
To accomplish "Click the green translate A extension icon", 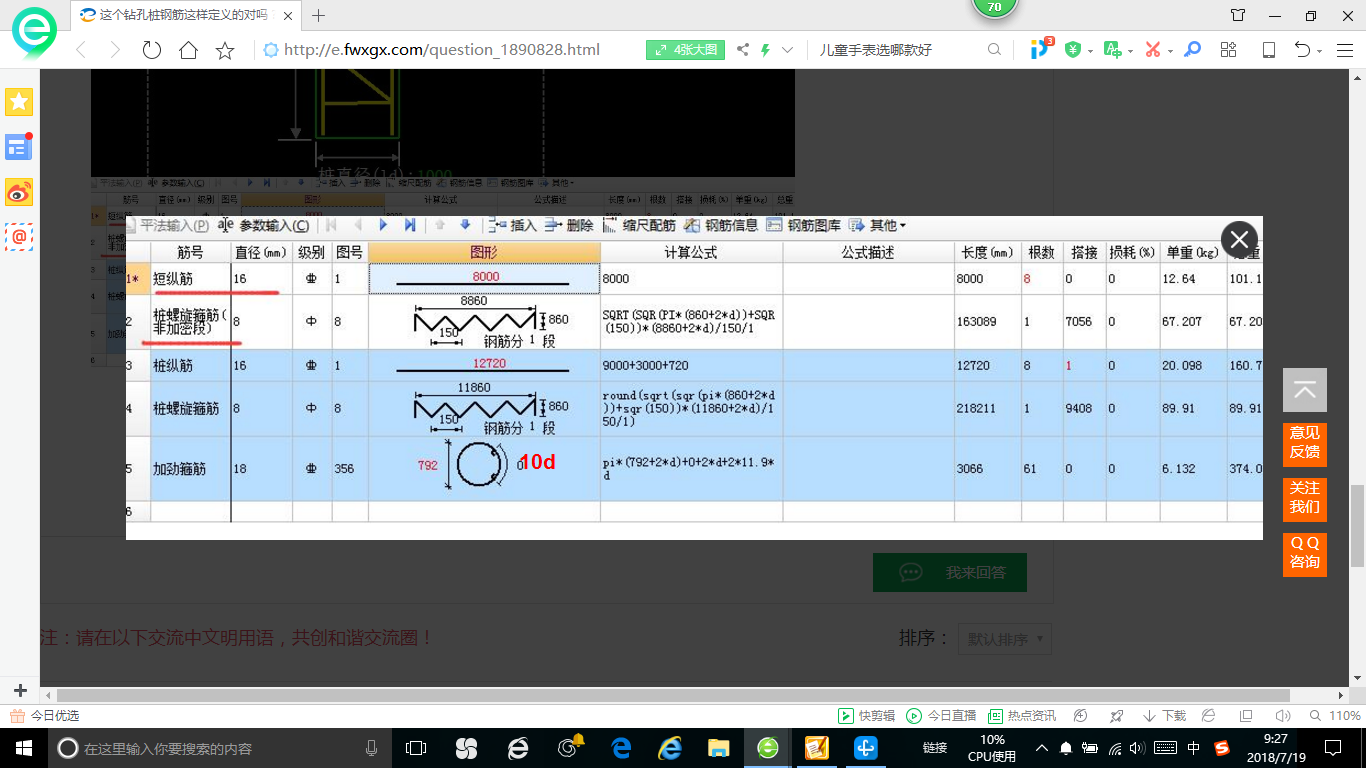I will click(x=1112, y=49).
